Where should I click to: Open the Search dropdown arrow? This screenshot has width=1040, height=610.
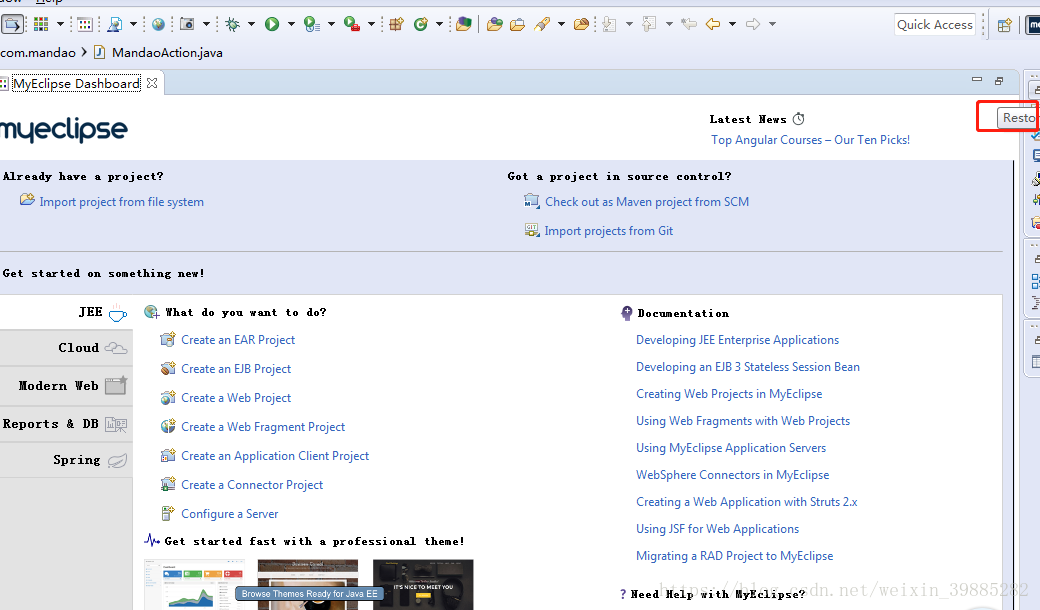pyautogui.click(x=561, y=25)
